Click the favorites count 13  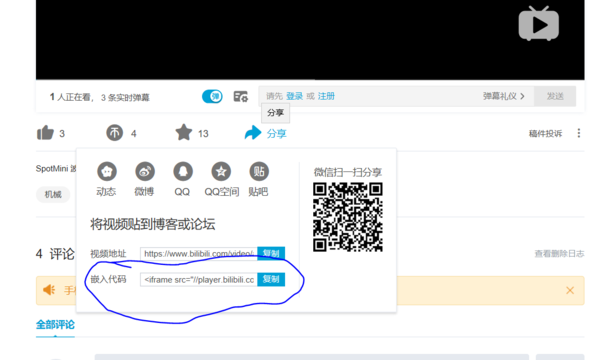[x=203, y=134]
